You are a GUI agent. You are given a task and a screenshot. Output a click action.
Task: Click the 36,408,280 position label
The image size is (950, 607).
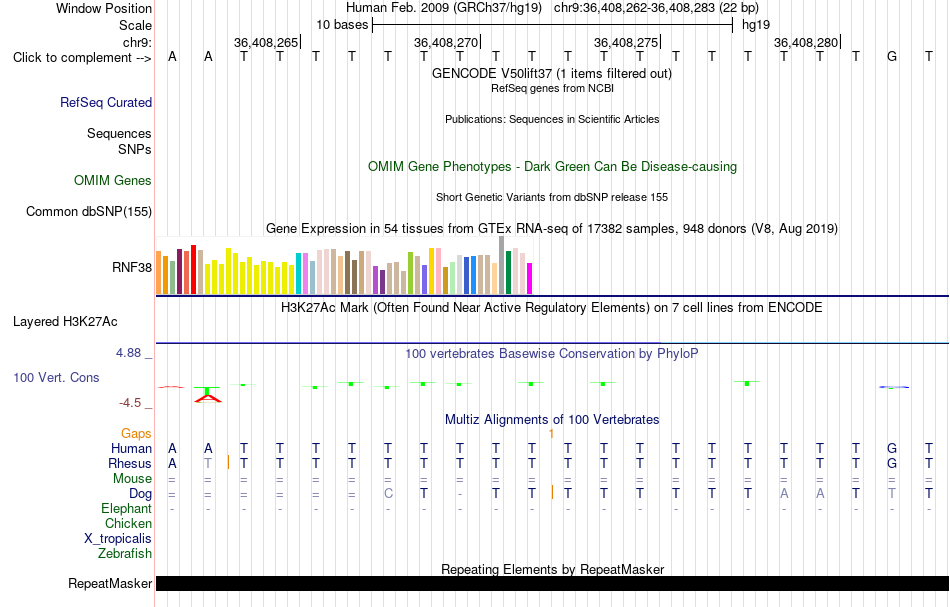pos(806,42)
